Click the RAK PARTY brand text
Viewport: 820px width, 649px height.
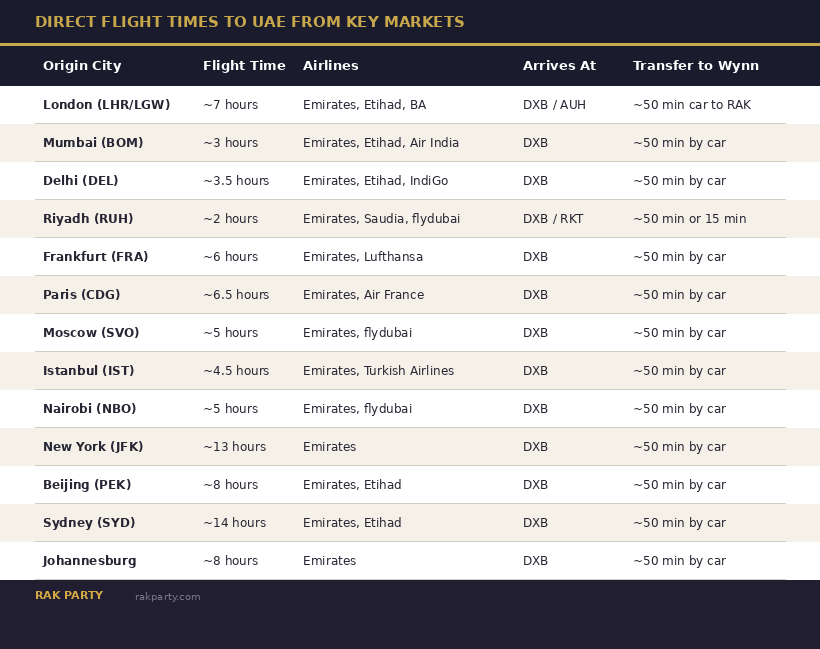coord(69,596)
